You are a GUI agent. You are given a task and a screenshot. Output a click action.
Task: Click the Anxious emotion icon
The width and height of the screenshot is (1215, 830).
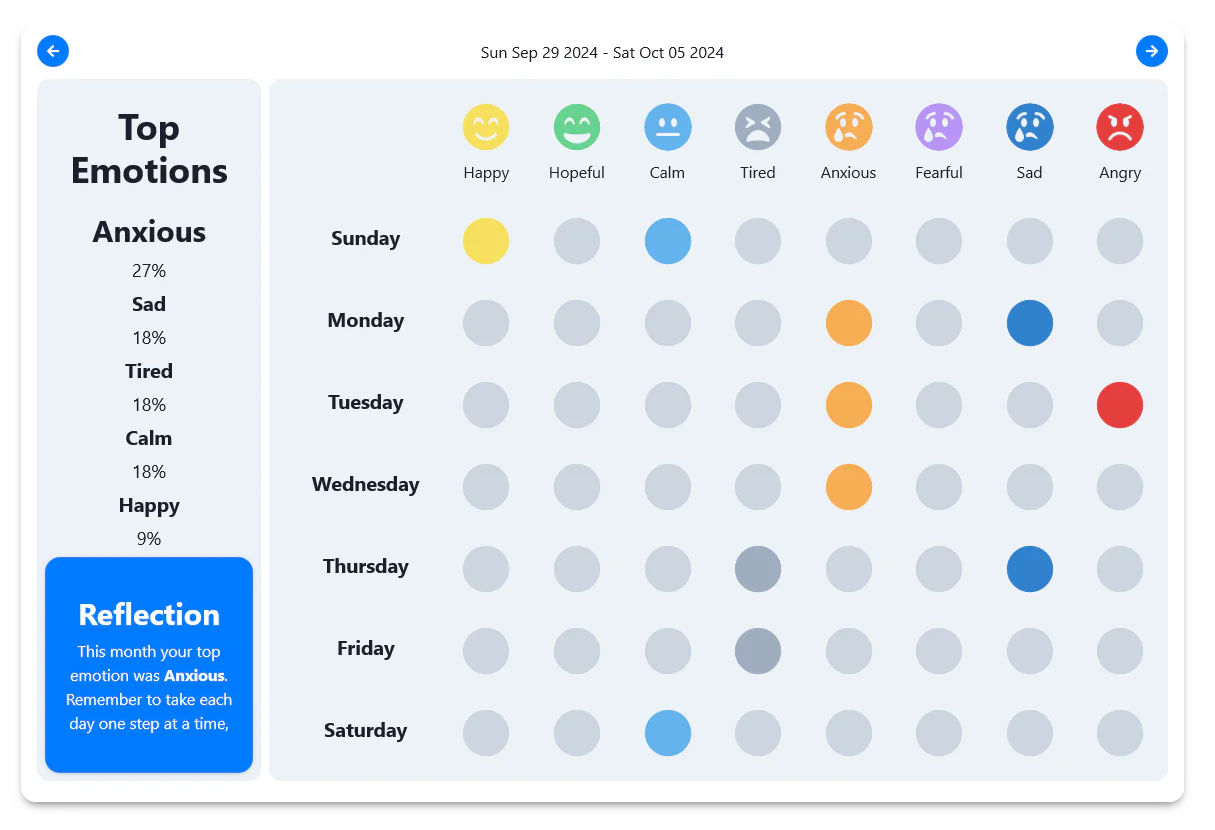[x=848, y=127]
